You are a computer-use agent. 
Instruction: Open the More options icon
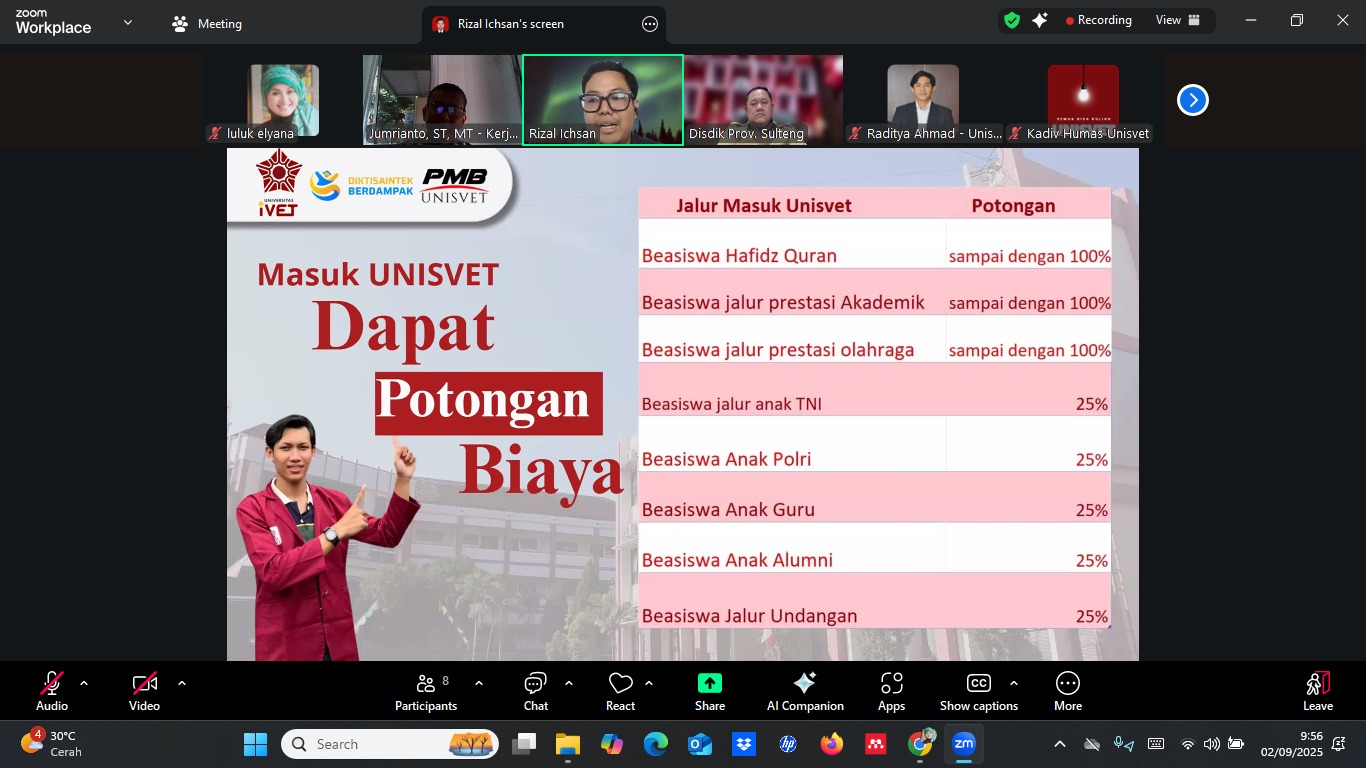(1068, 683)
